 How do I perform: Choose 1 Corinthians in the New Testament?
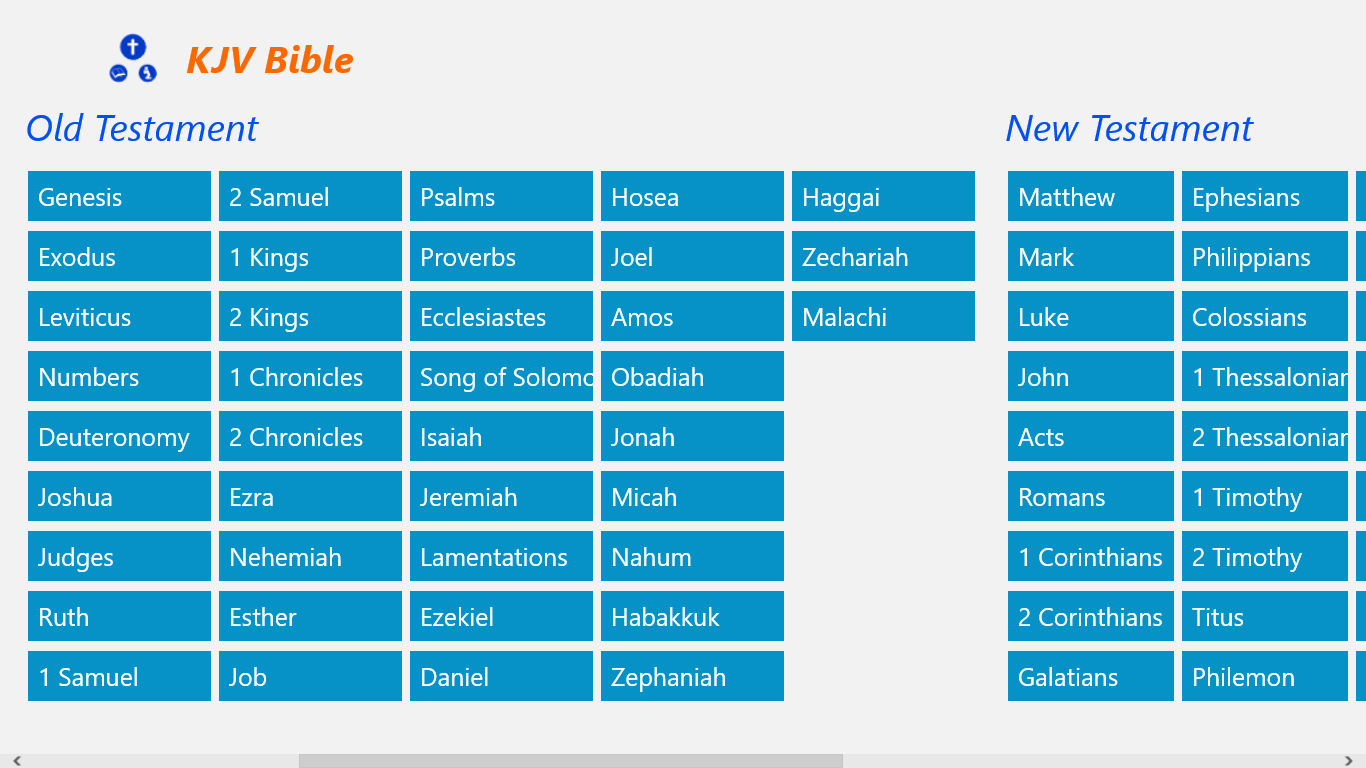coord(1090,557)
